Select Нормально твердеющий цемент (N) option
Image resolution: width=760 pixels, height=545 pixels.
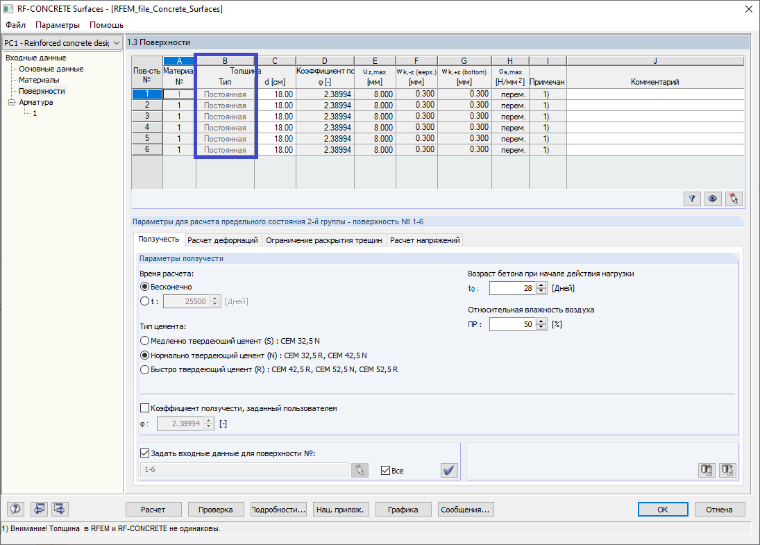pos(144,355)
